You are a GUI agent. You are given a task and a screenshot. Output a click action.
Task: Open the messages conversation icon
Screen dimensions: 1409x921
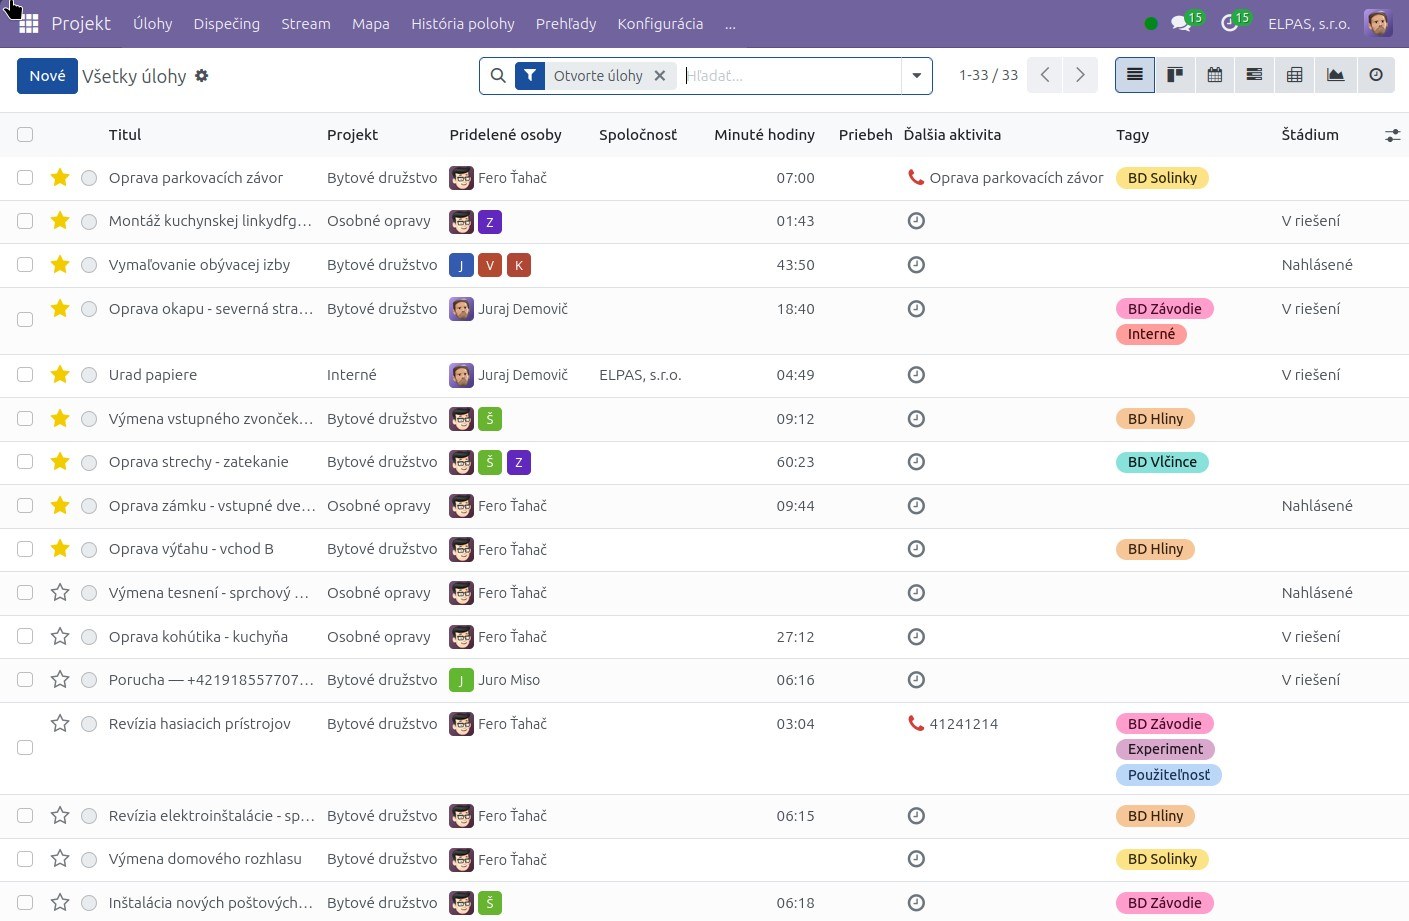coord(1181,23)
